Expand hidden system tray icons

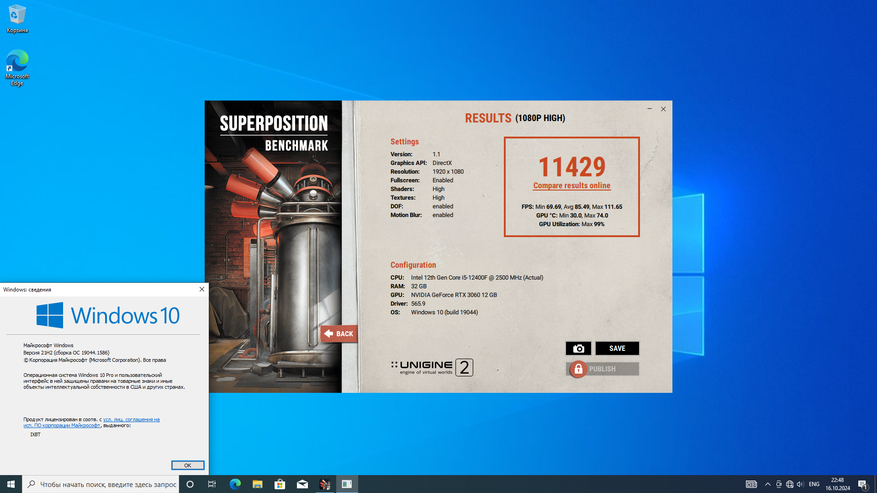pos(767,484)
